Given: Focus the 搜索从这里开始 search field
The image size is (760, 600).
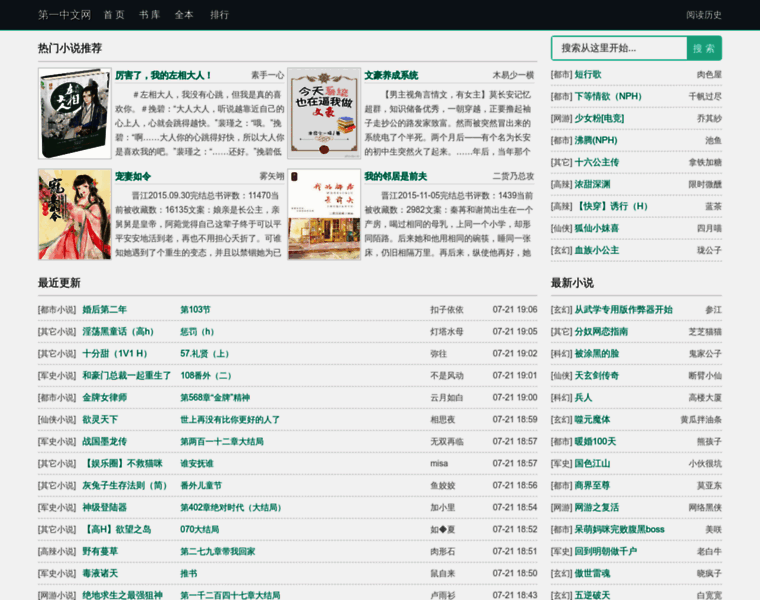Looking at the screenshot, I should coord(619,48).
